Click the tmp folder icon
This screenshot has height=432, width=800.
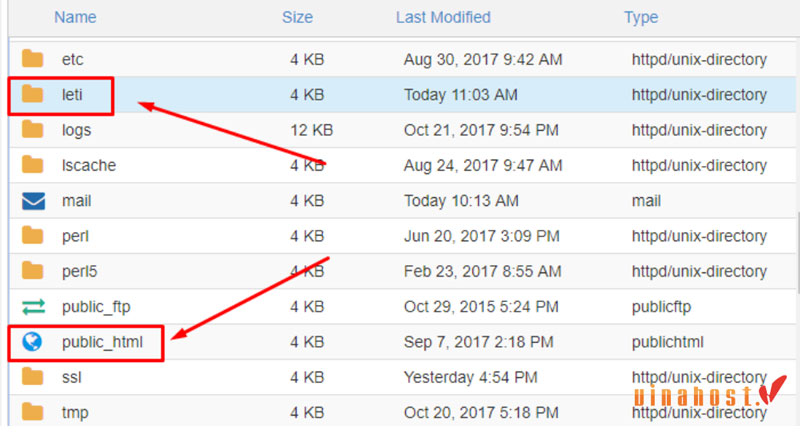33,412
